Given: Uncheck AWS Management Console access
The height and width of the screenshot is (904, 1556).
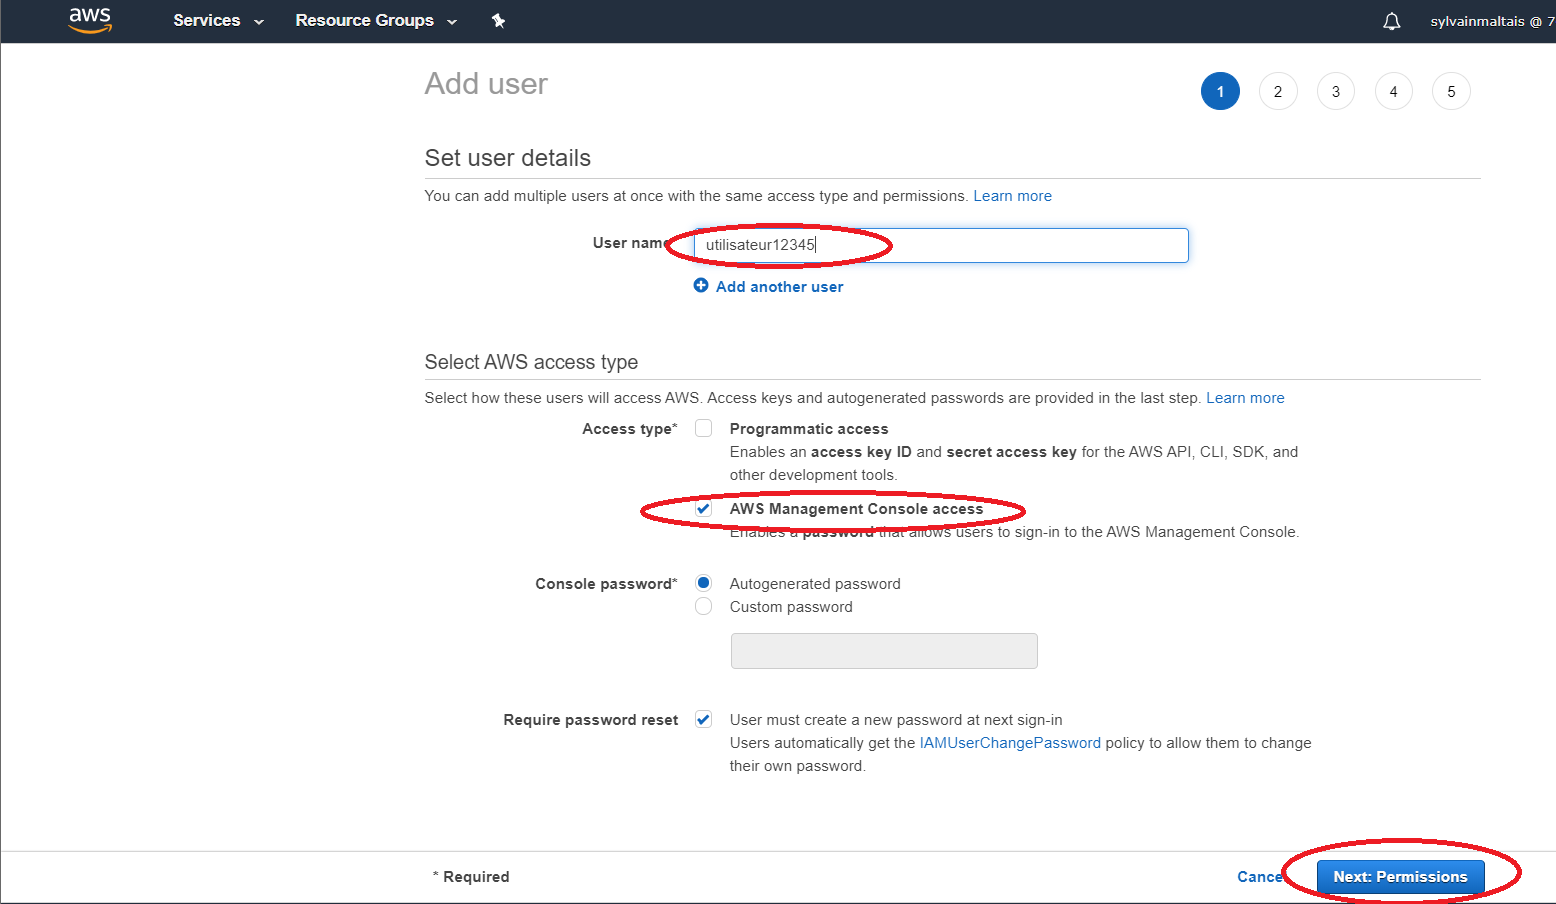Looking at the screenshot, I should 704,509.
